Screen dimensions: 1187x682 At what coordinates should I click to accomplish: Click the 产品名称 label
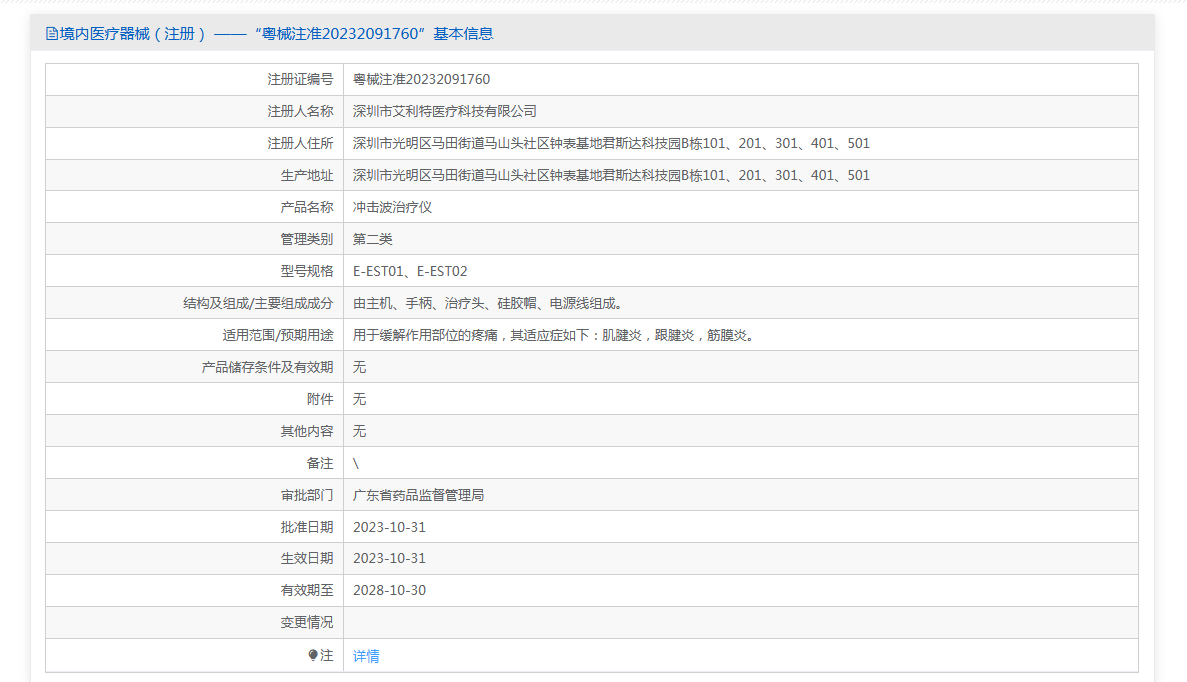307,207
